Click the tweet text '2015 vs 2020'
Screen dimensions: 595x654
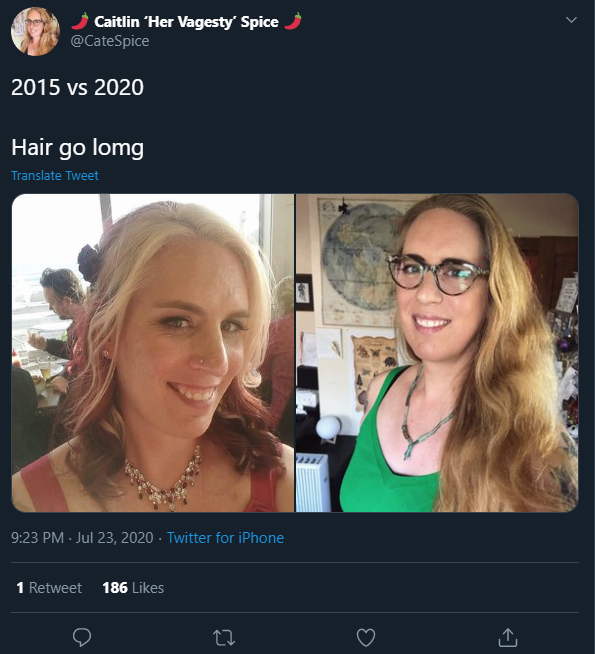(77, 87)
